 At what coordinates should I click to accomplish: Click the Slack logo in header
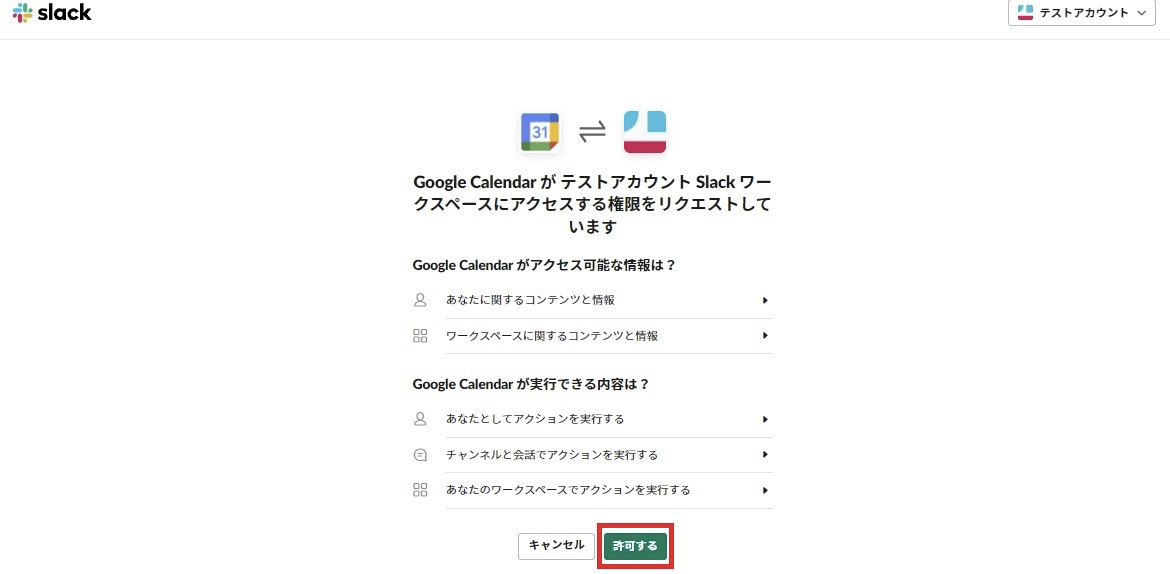click(52, 13)
